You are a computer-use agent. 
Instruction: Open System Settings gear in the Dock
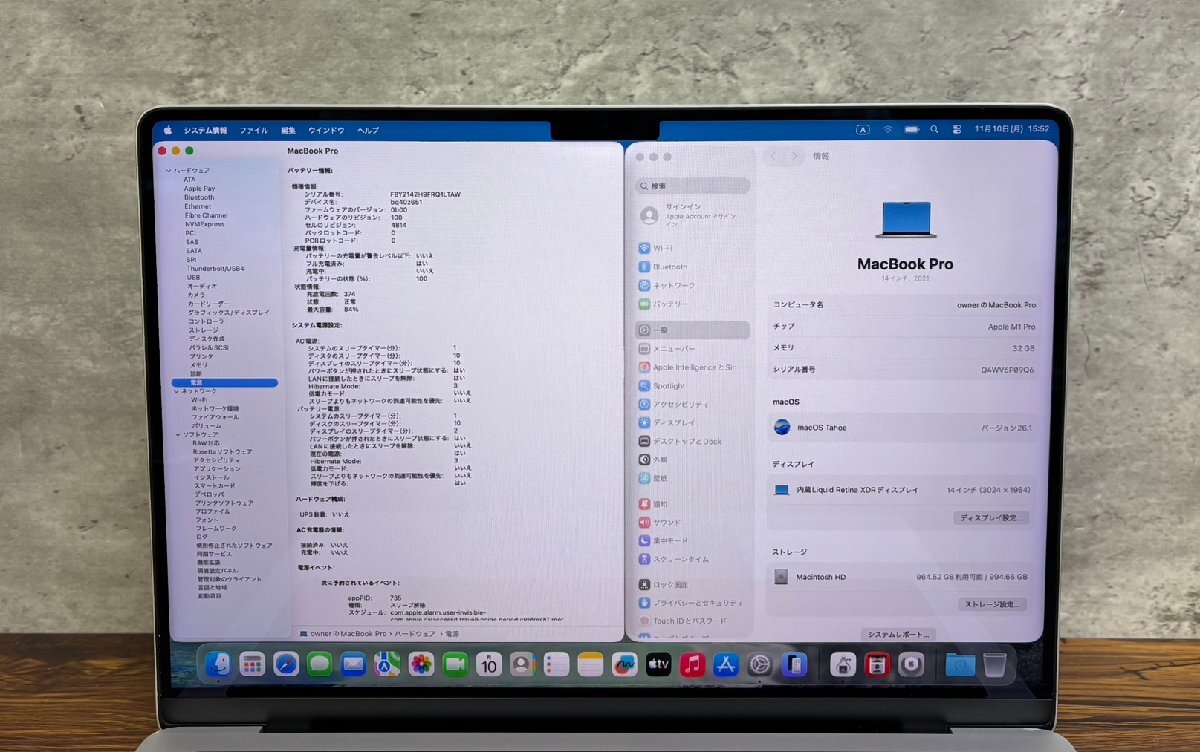(x=760, y=664)
